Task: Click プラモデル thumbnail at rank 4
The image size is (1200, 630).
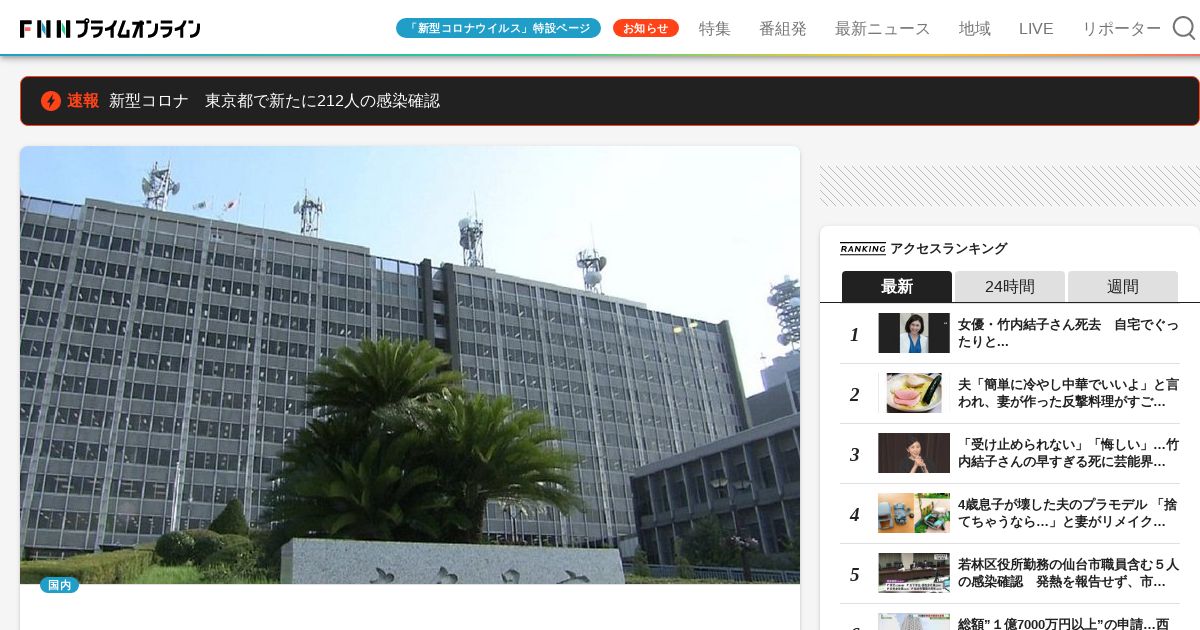Action: pos(914,513)
